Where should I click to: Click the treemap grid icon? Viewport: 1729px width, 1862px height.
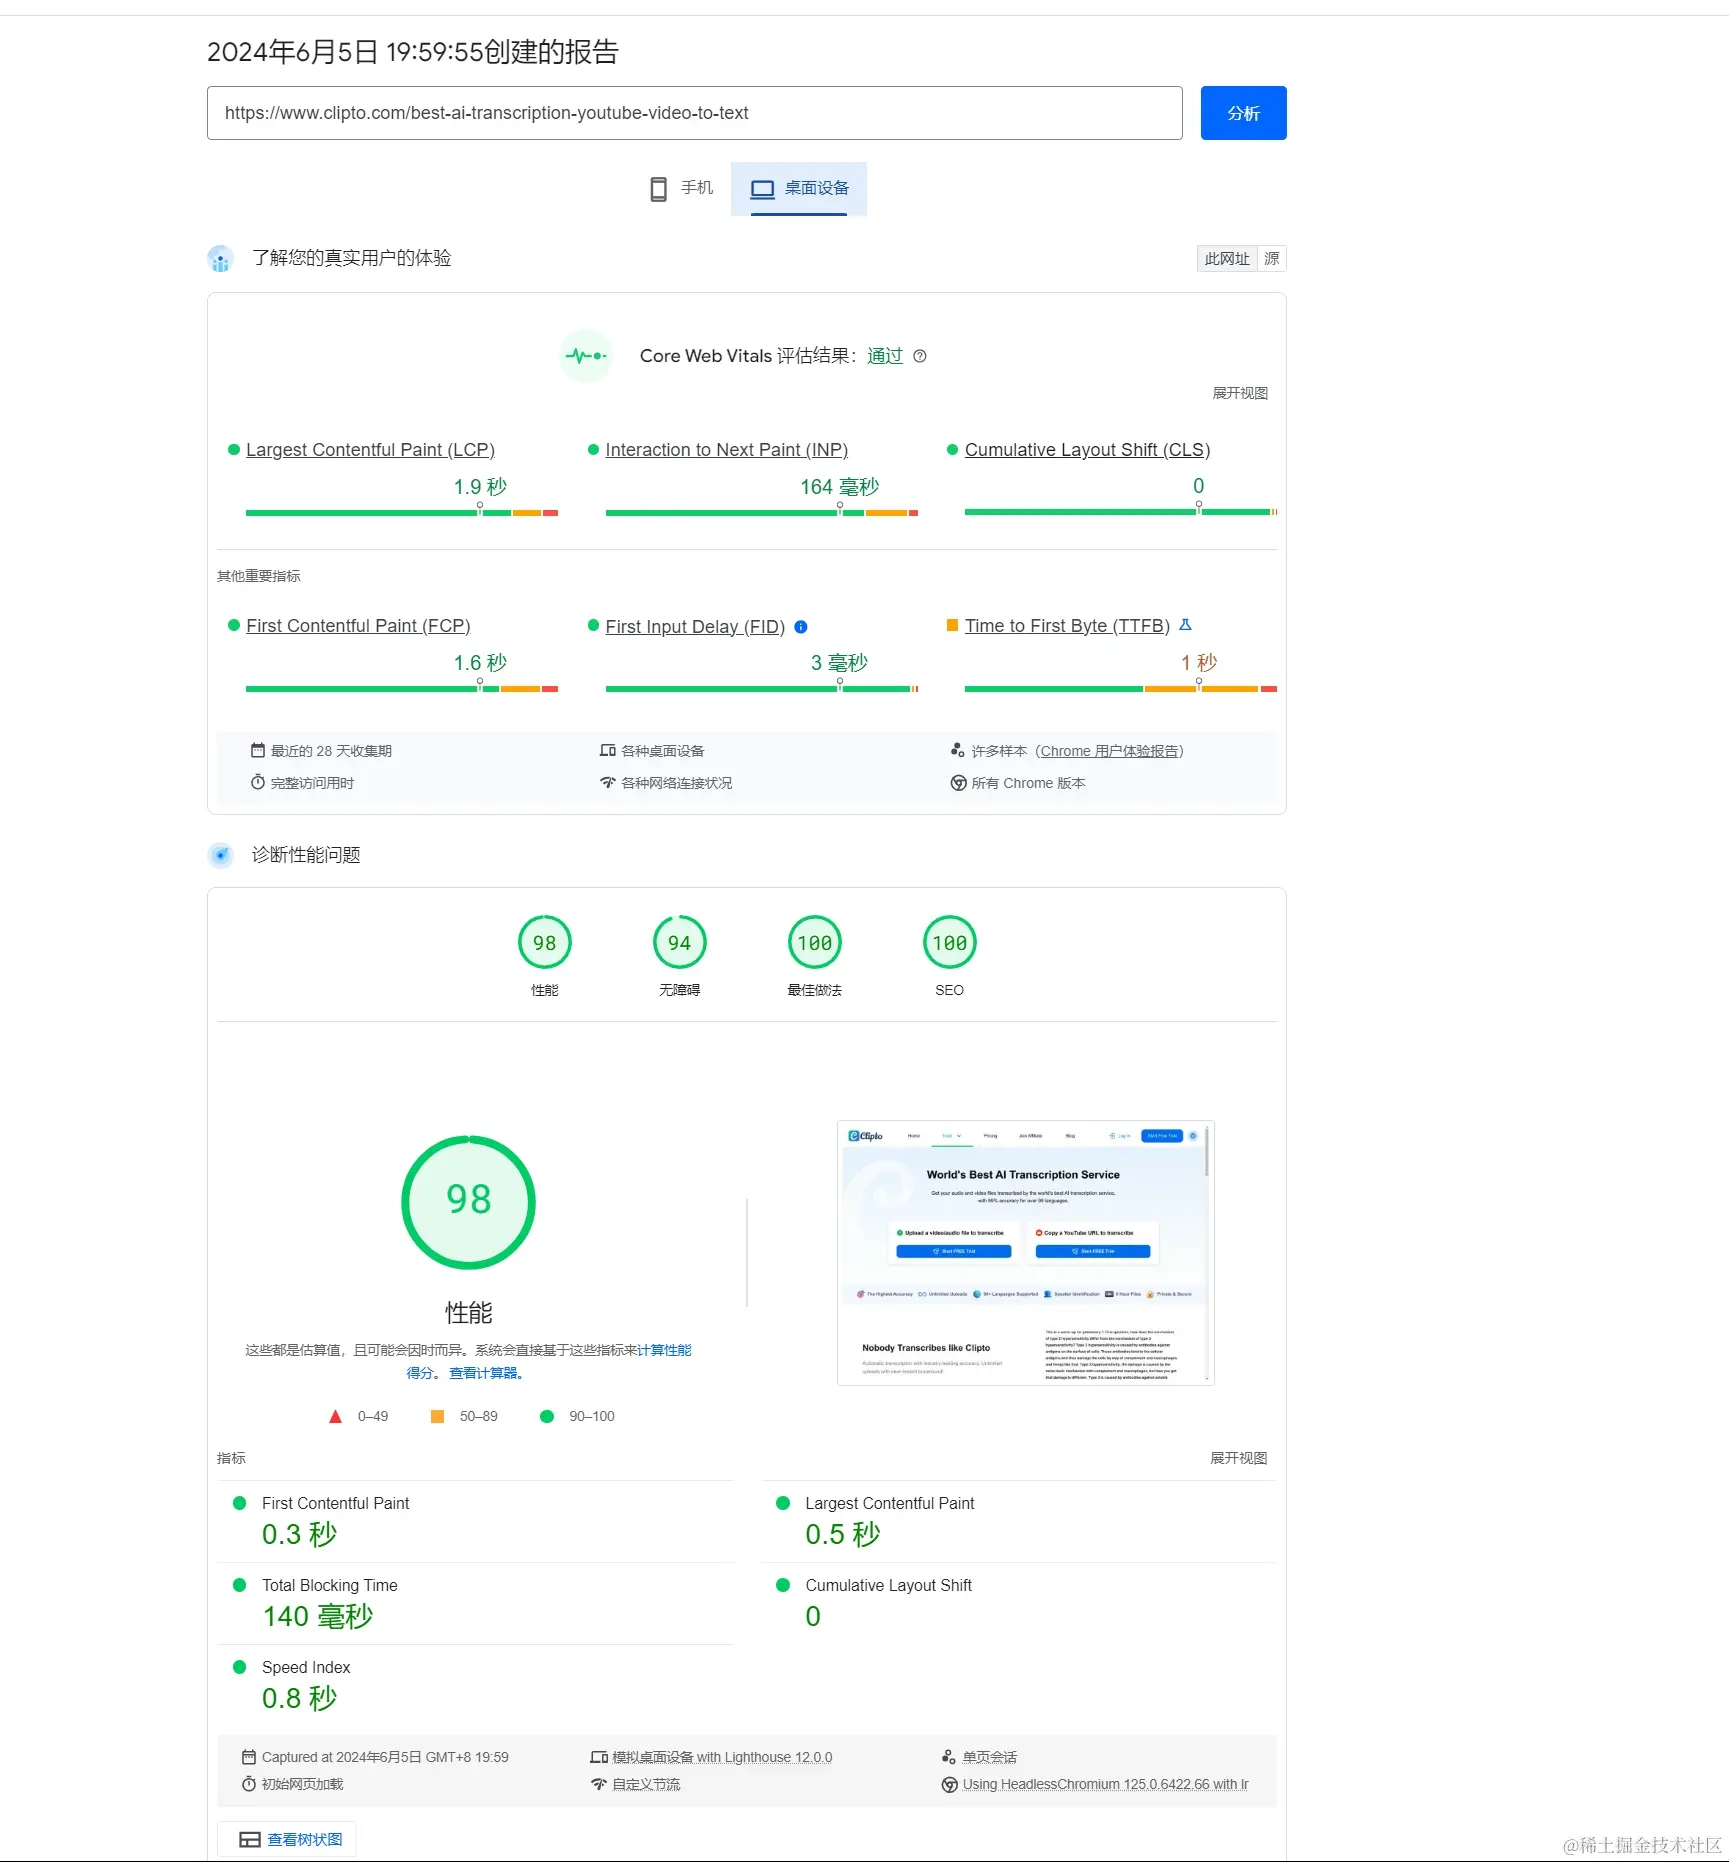(x=250, y=1840)
